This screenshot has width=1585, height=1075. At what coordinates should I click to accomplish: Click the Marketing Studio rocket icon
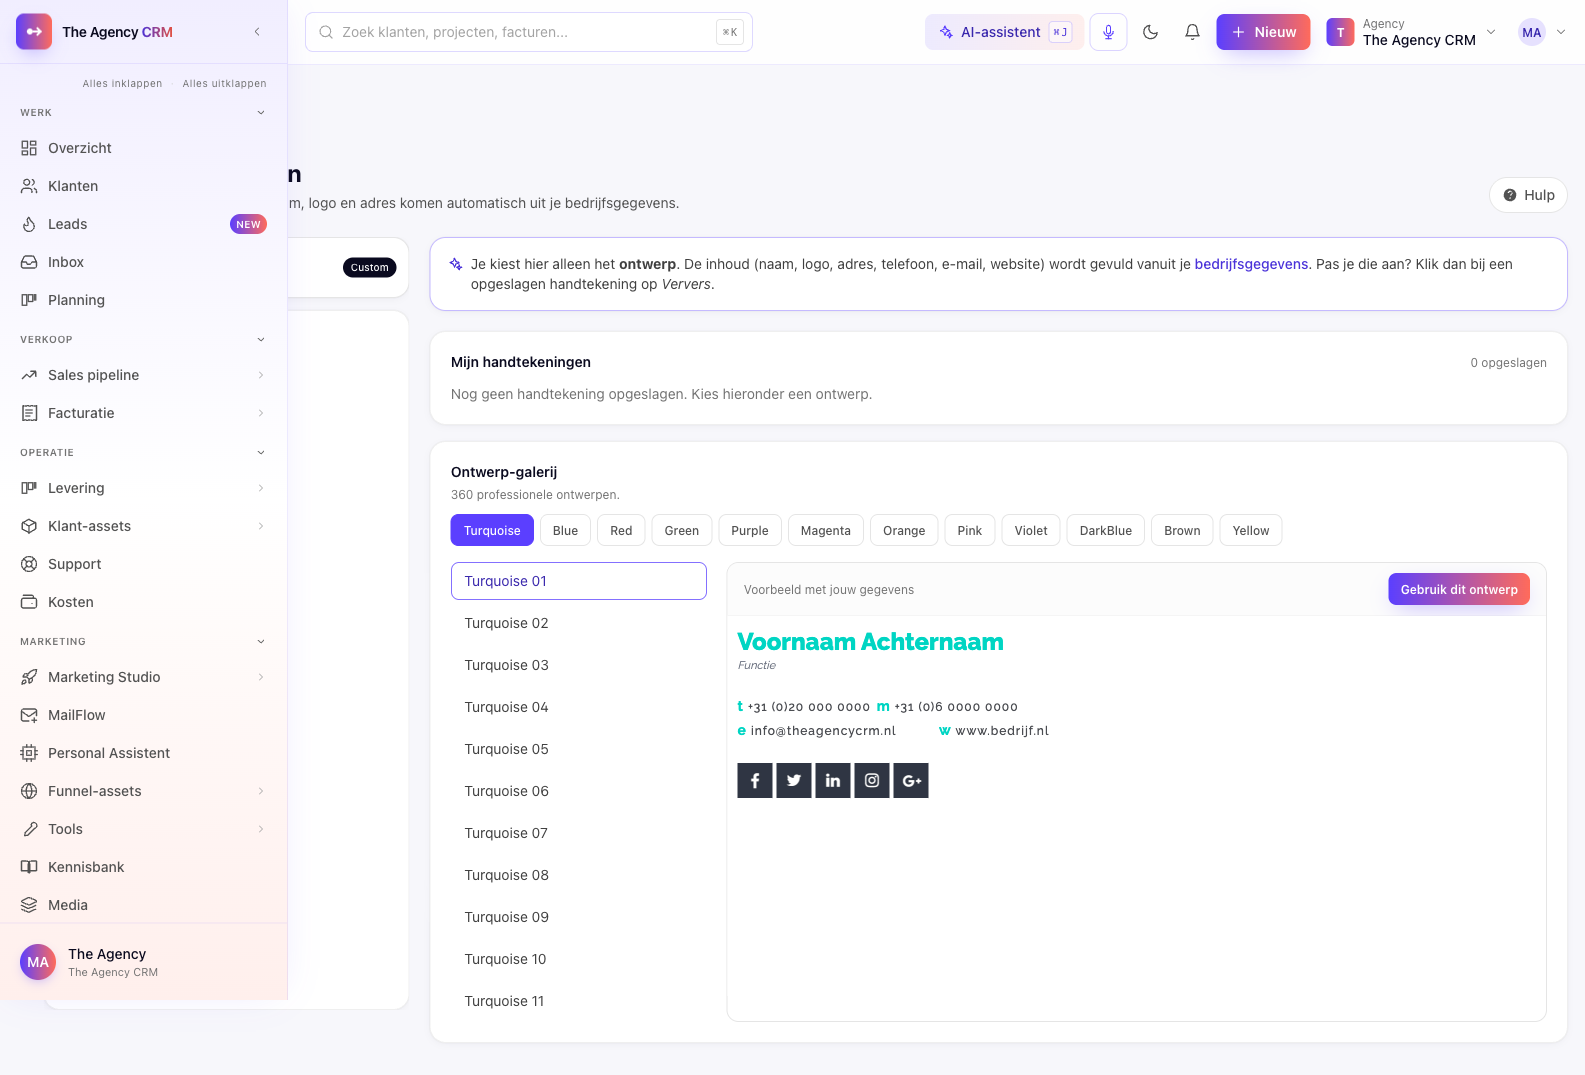[x=29, y=677]
